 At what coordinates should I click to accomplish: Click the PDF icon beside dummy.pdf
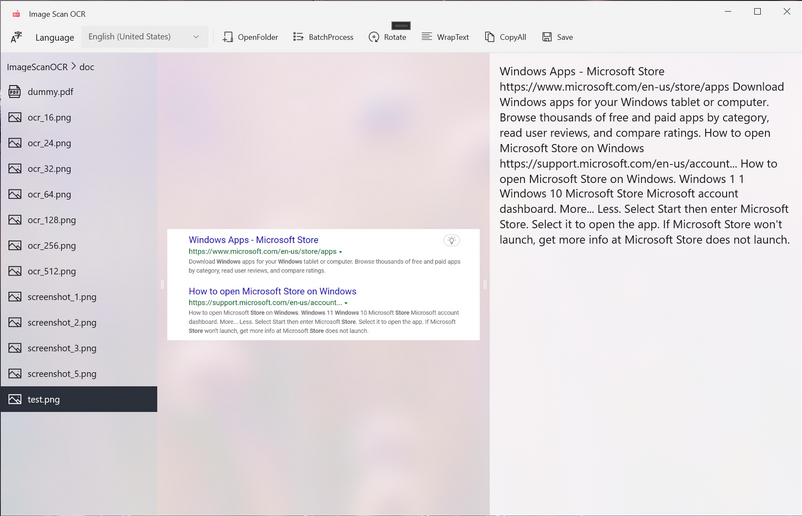coord(15,92)
